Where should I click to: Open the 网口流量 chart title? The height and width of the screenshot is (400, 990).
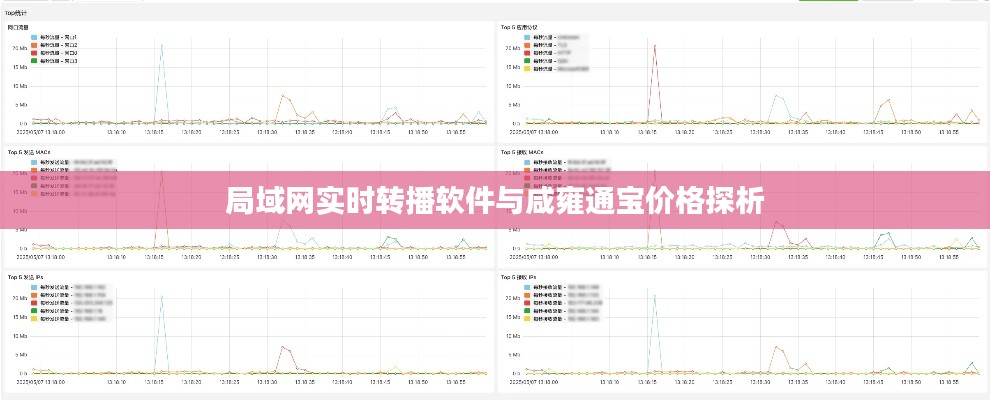pyautogui.click(x=19, y=27)
